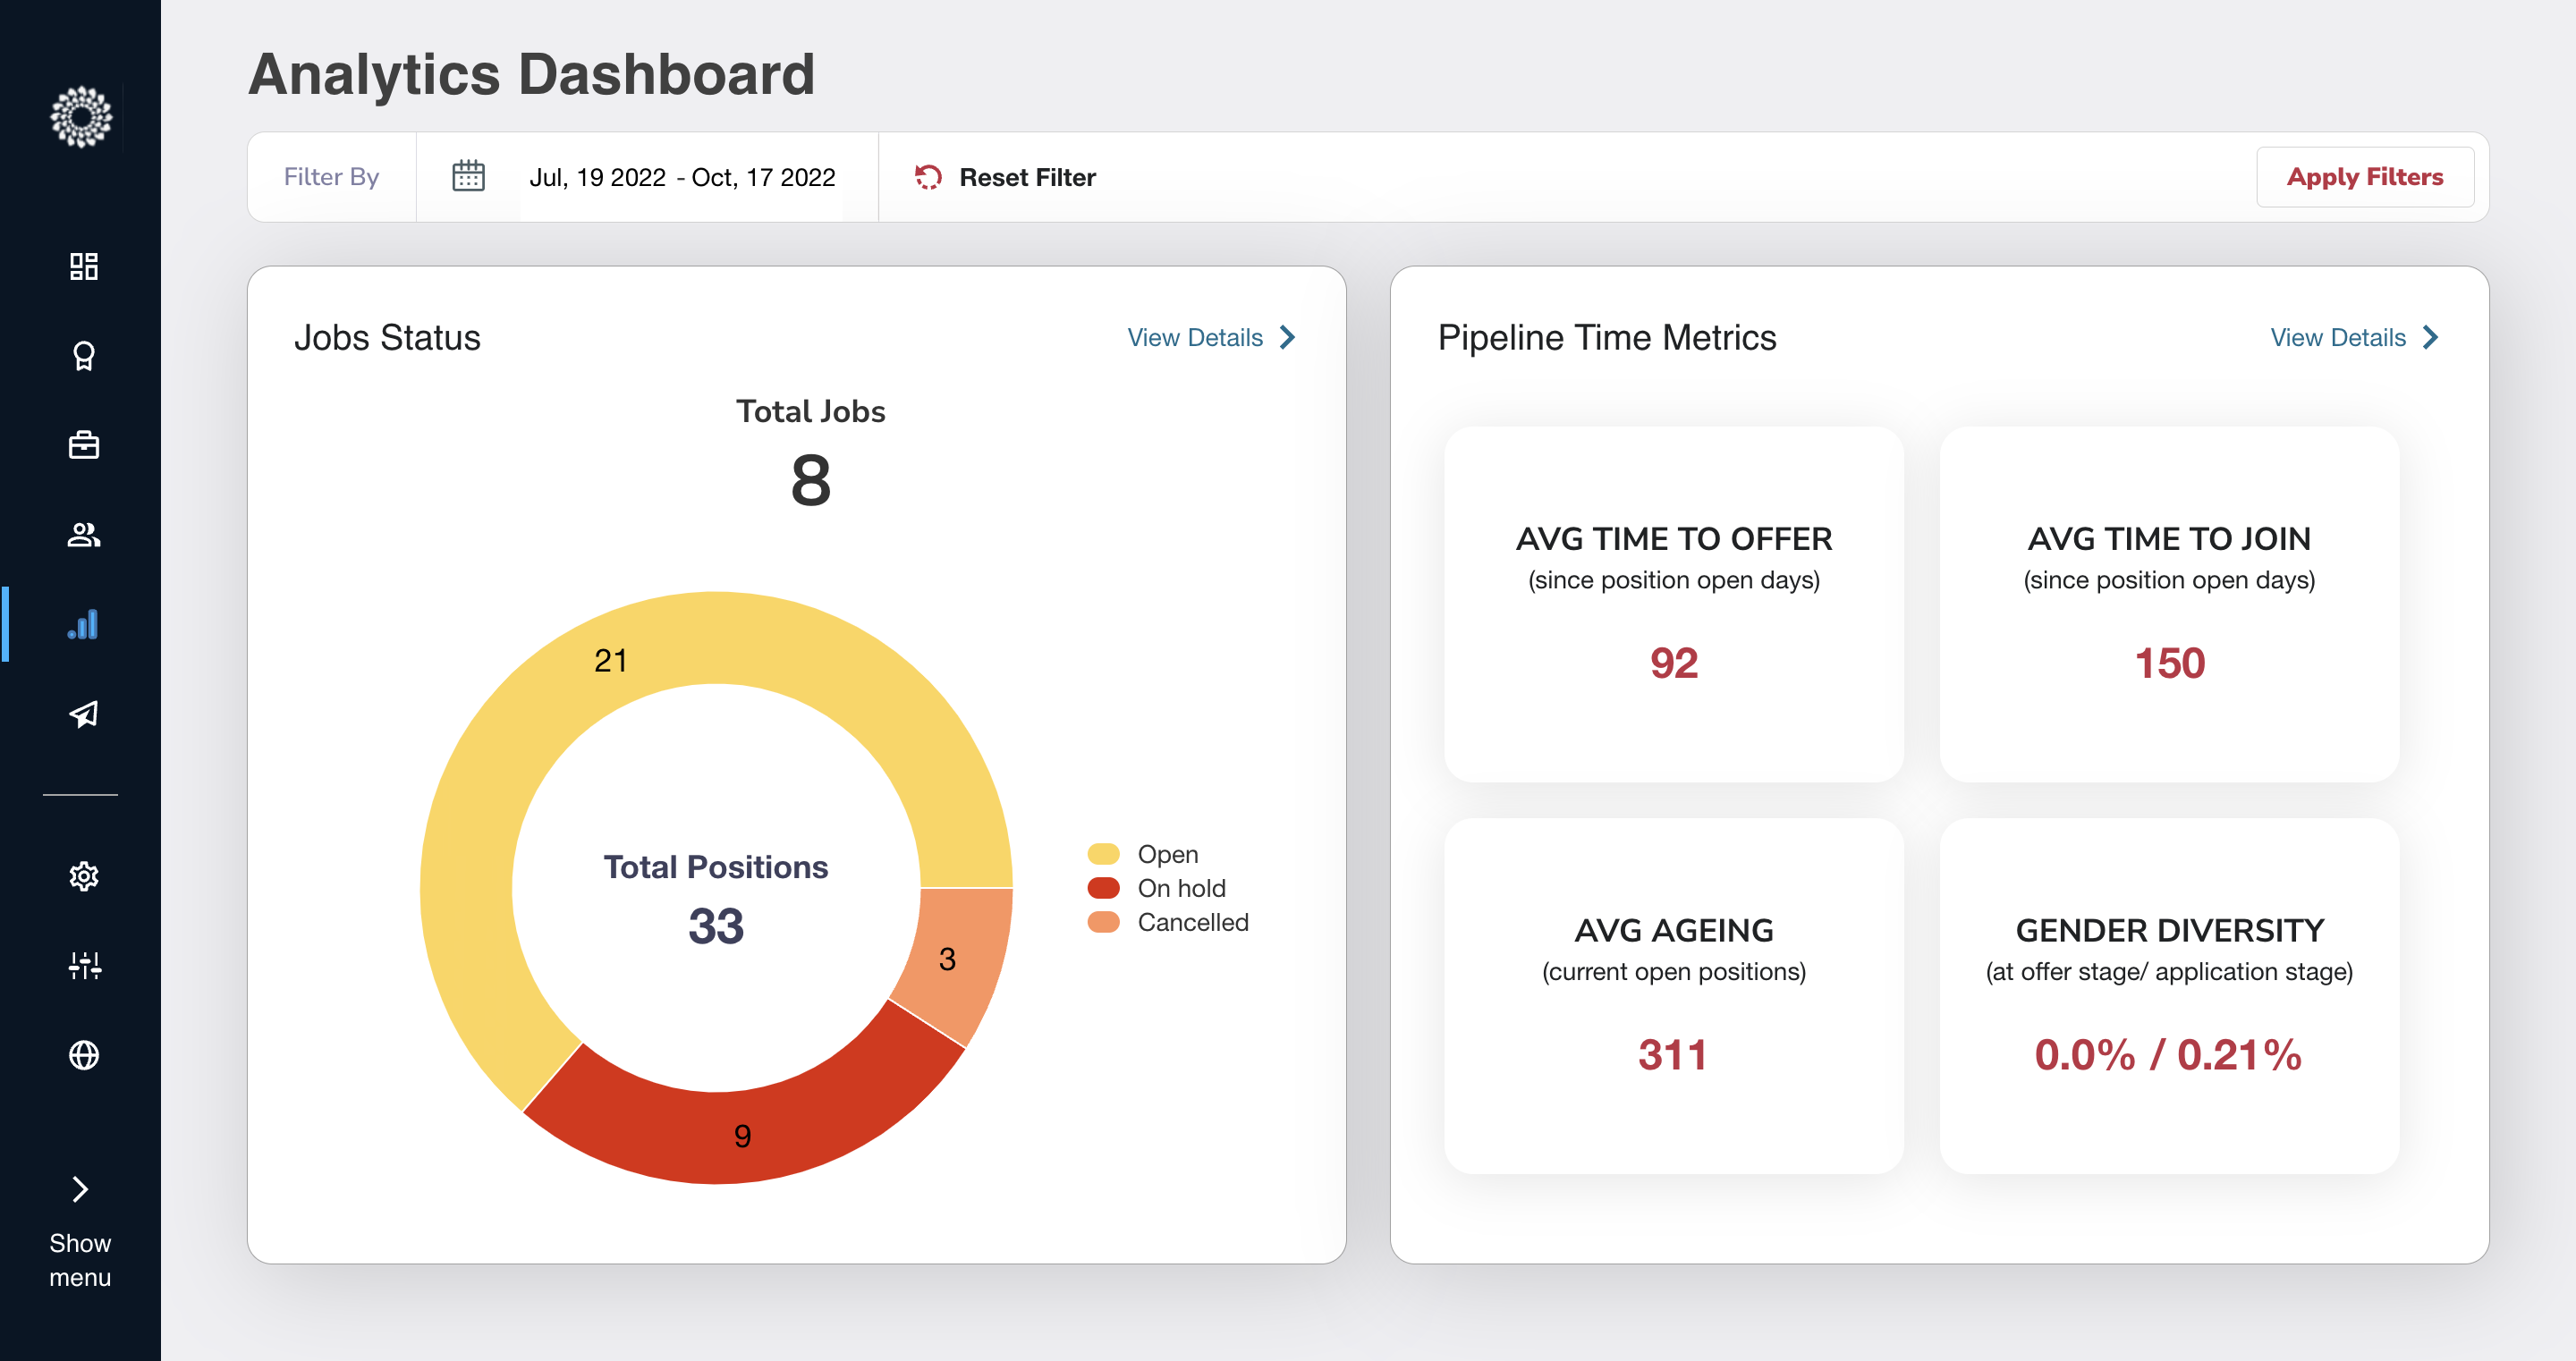Select the analytics bar chart icon
The width and height of the screenshot is (2576, 1361).
(x=83, y=625)
